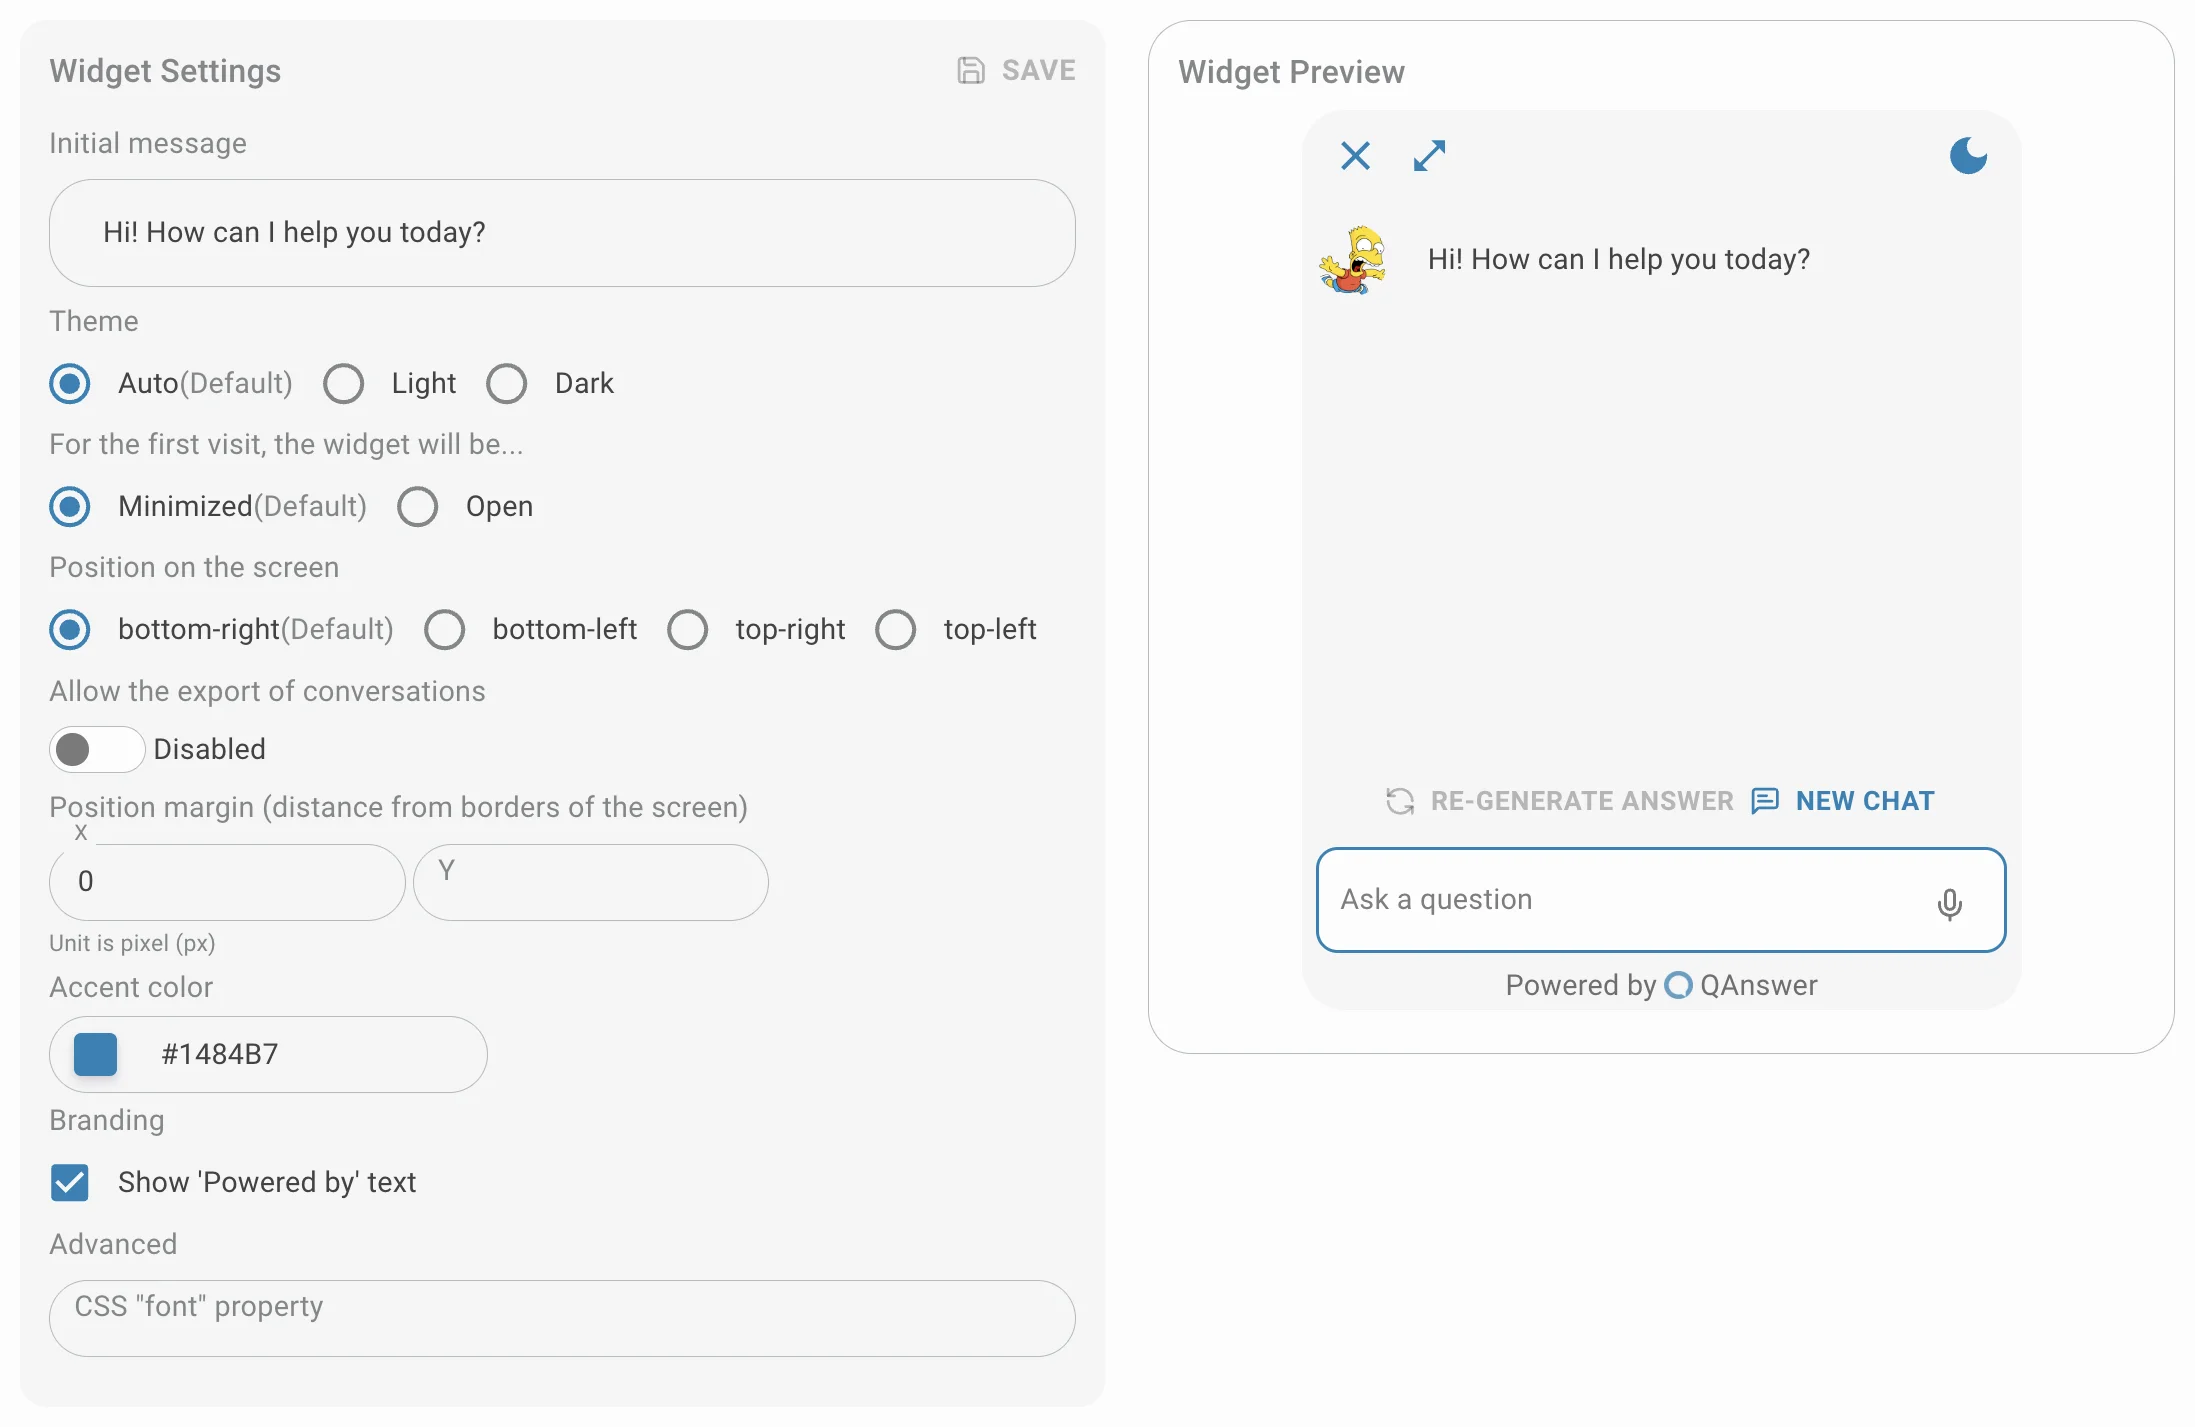Image resolution: width=2195 pixels, height=1427 pixels.
Task: Select the Dark theme radio button
Action: click(x=507, y=384)
